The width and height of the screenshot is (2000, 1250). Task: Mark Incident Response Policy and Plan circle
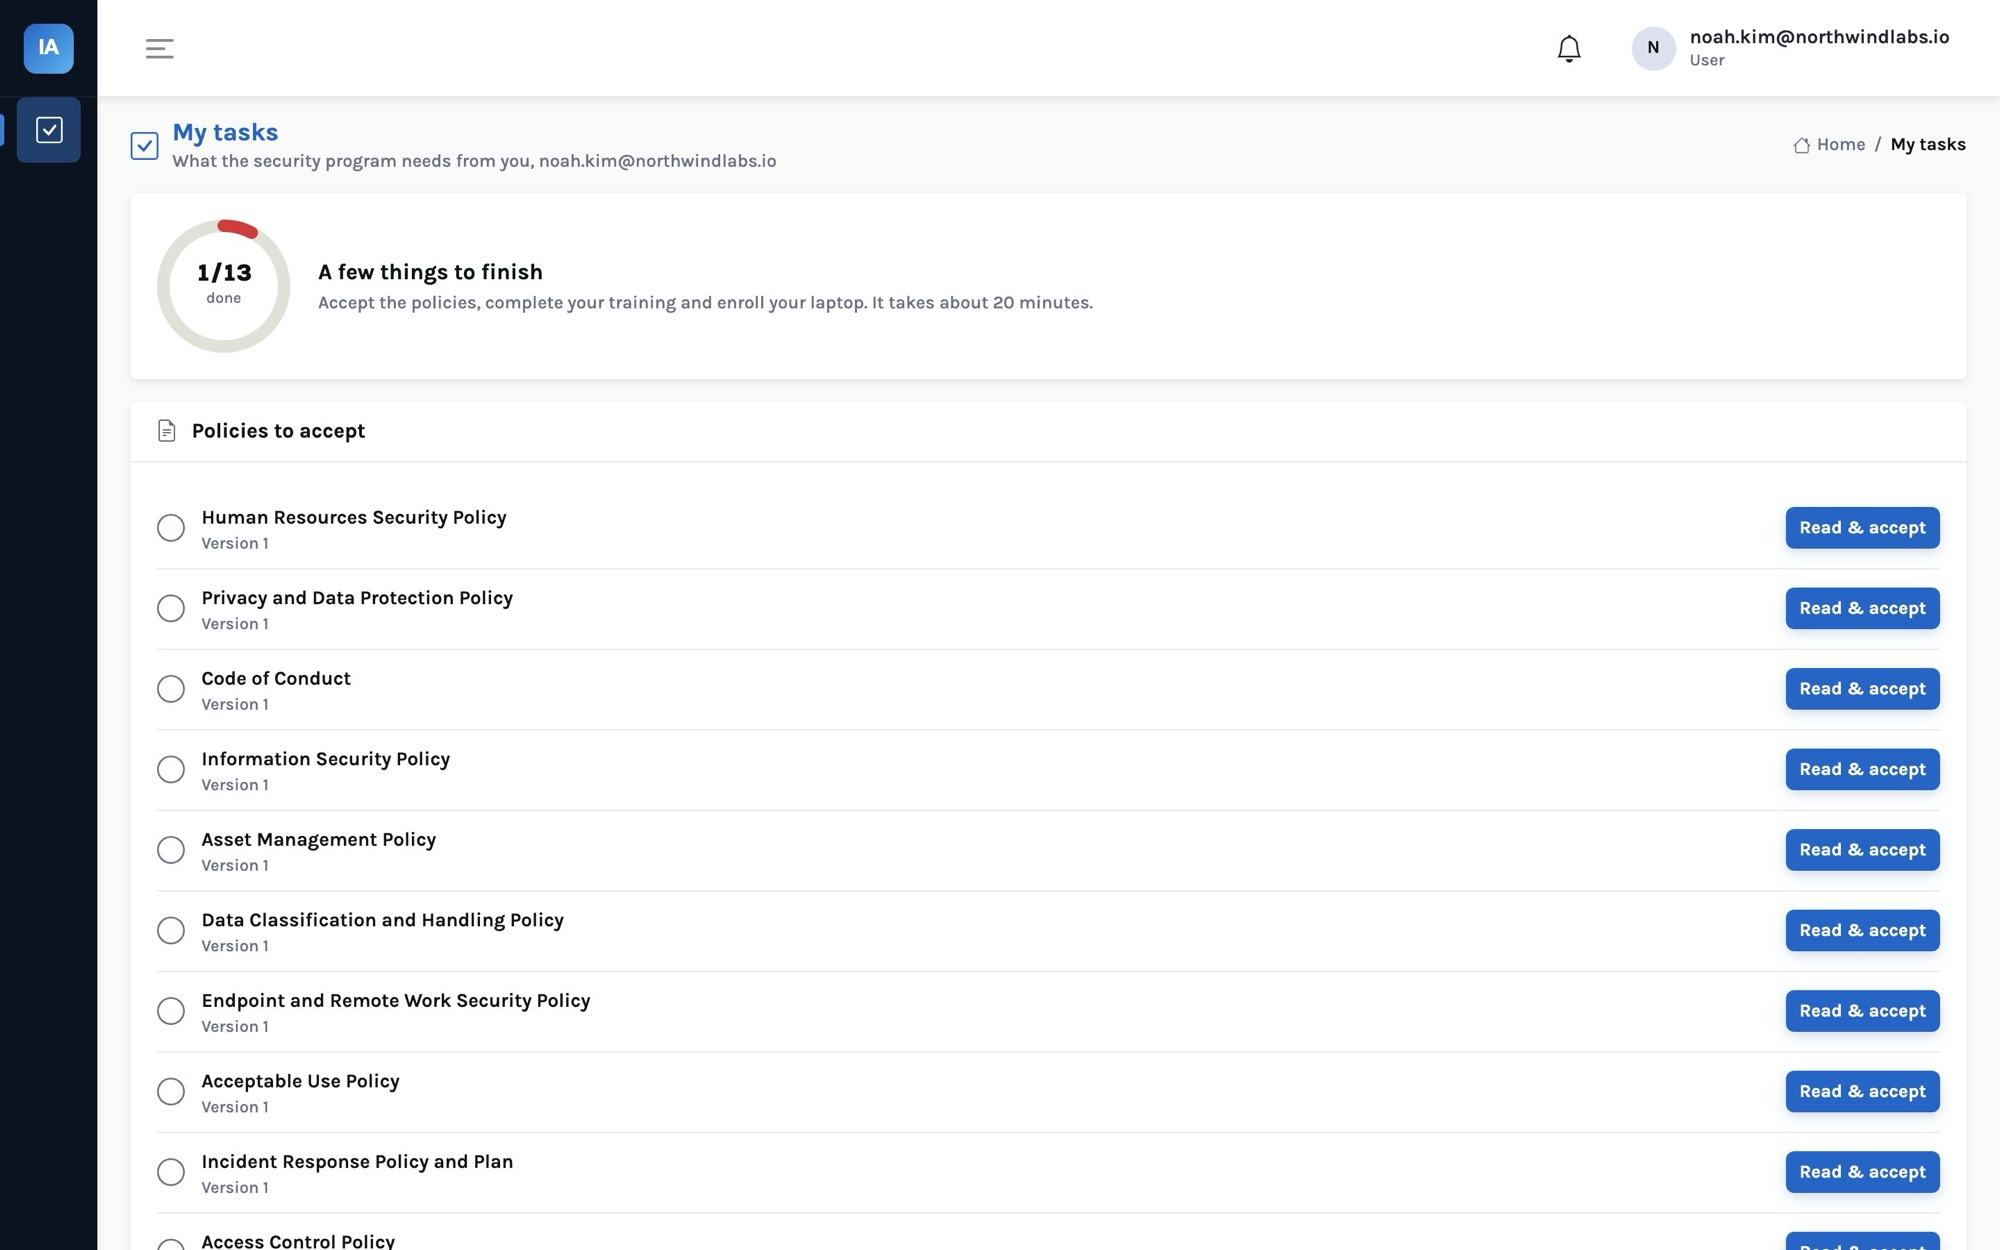171,1172
